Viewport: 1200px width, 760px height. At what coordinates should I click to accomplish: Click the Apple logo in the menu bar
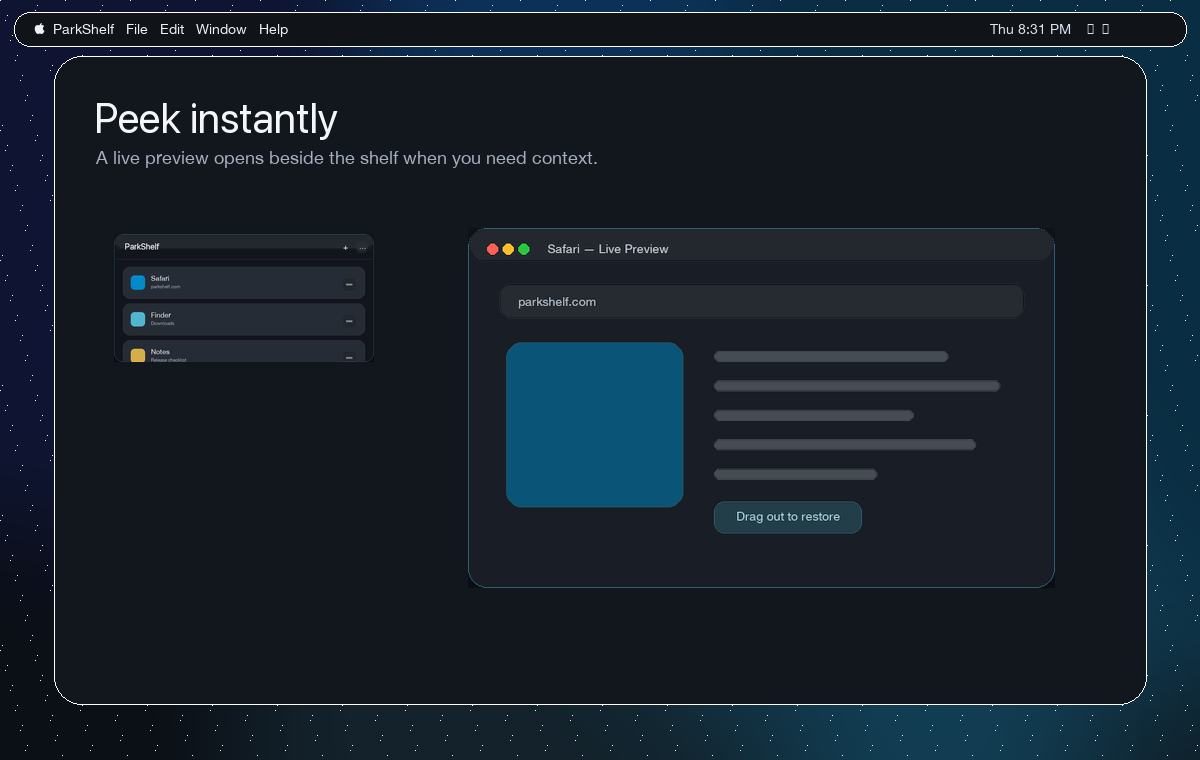40,29
